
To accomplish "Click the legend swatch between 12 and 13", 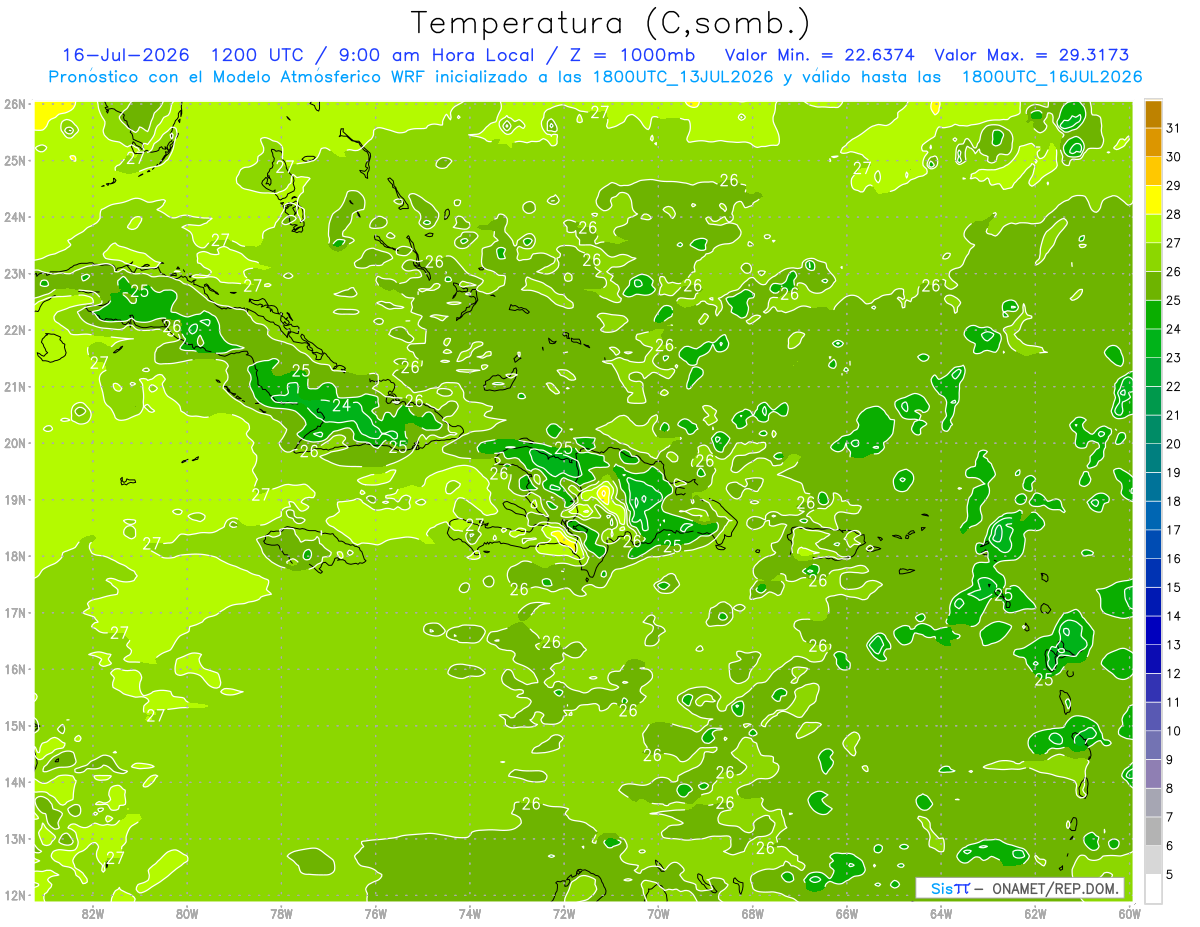I will [x=1153, y=659].
